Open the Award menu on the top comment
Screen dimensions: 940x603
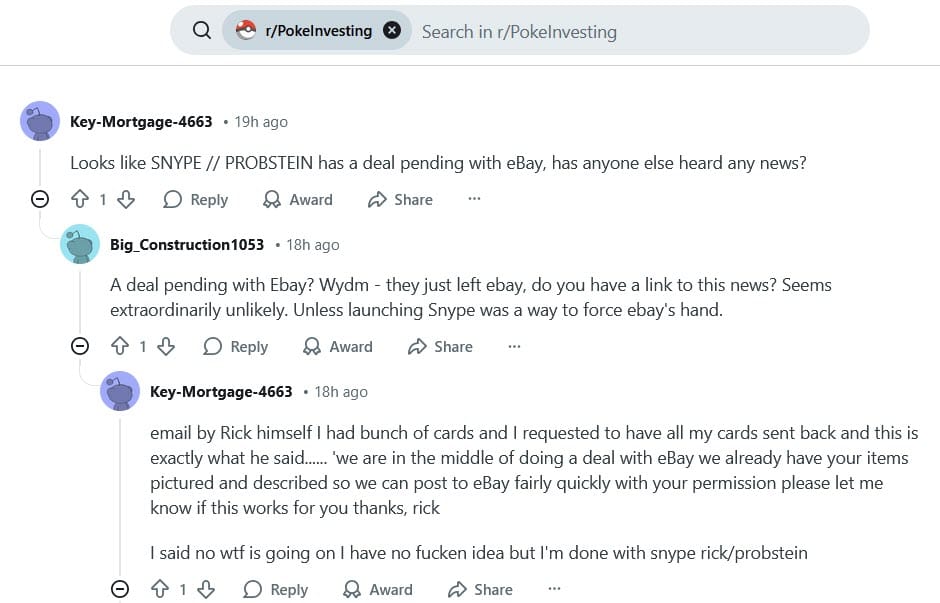click(297, 199)
